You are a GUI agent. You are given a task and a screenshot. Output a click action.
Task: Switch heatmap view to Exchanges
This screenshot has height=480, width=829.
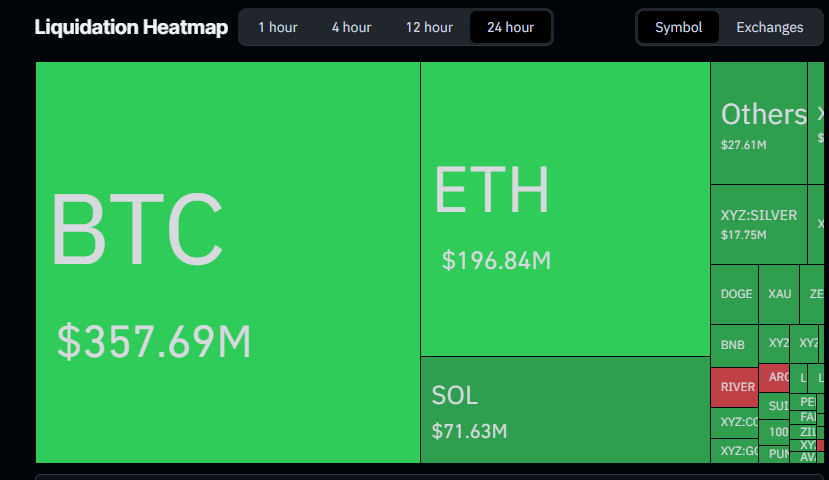click(x=769, y=27)
